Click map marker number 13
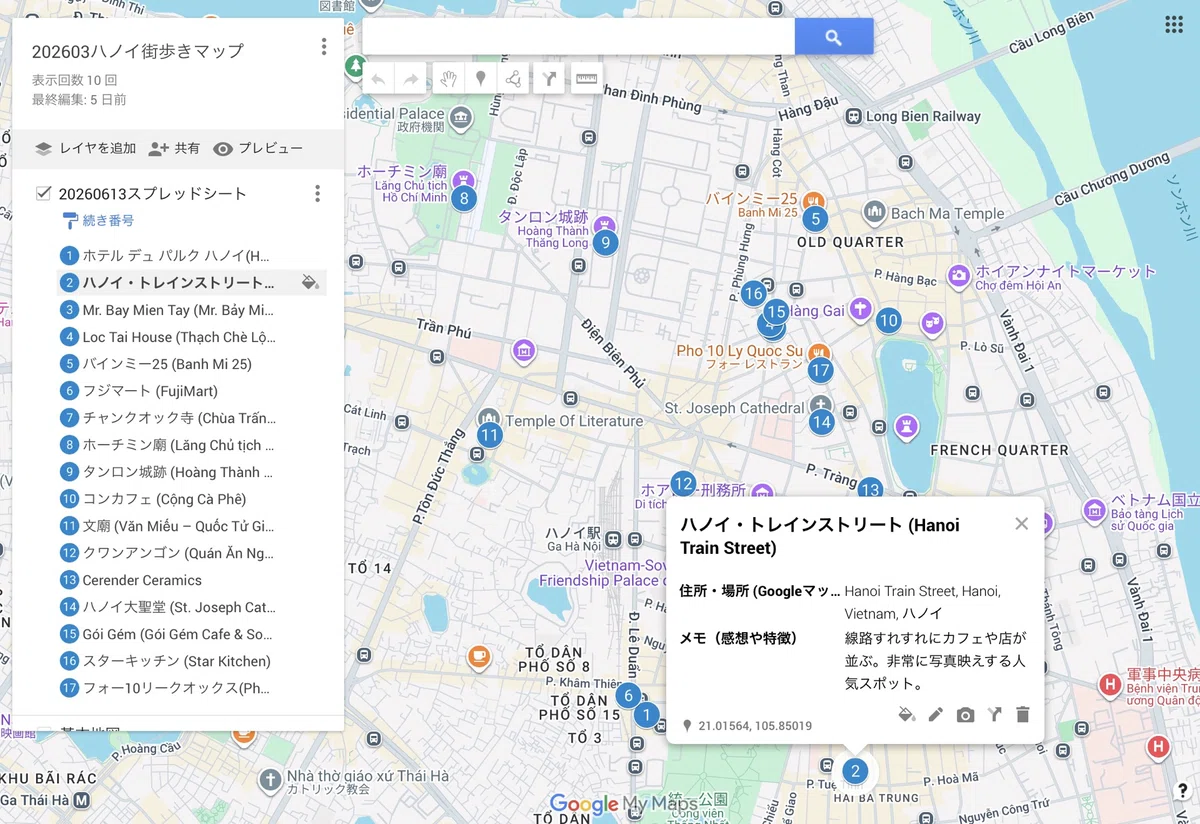The height and width of the screenshot is (824, 1200). (x=870, y=488)
